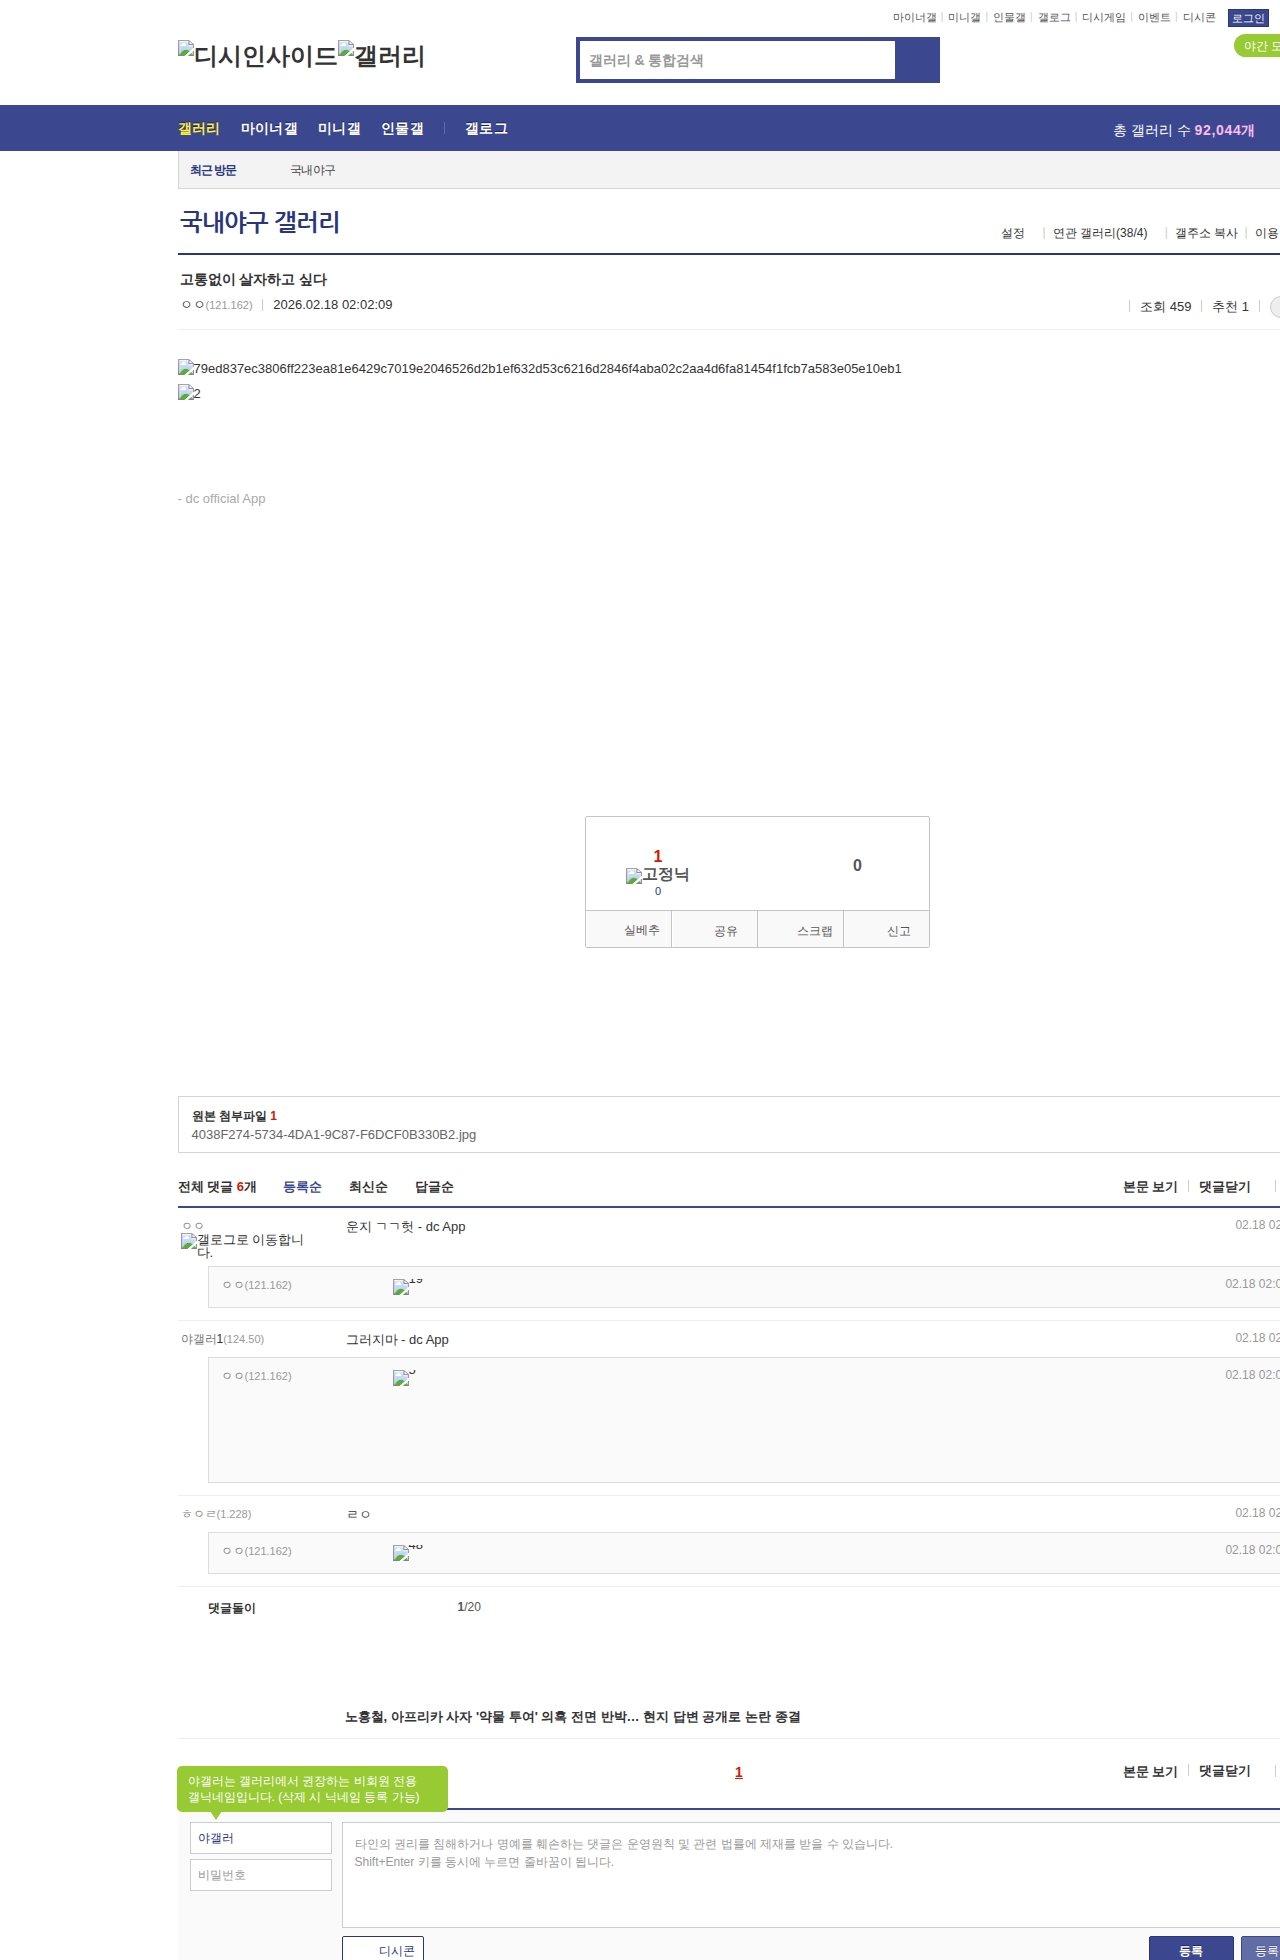Select 마이너갤 in the blue navigation bar
This screenshot has height=1960, width=1280.
269,129
